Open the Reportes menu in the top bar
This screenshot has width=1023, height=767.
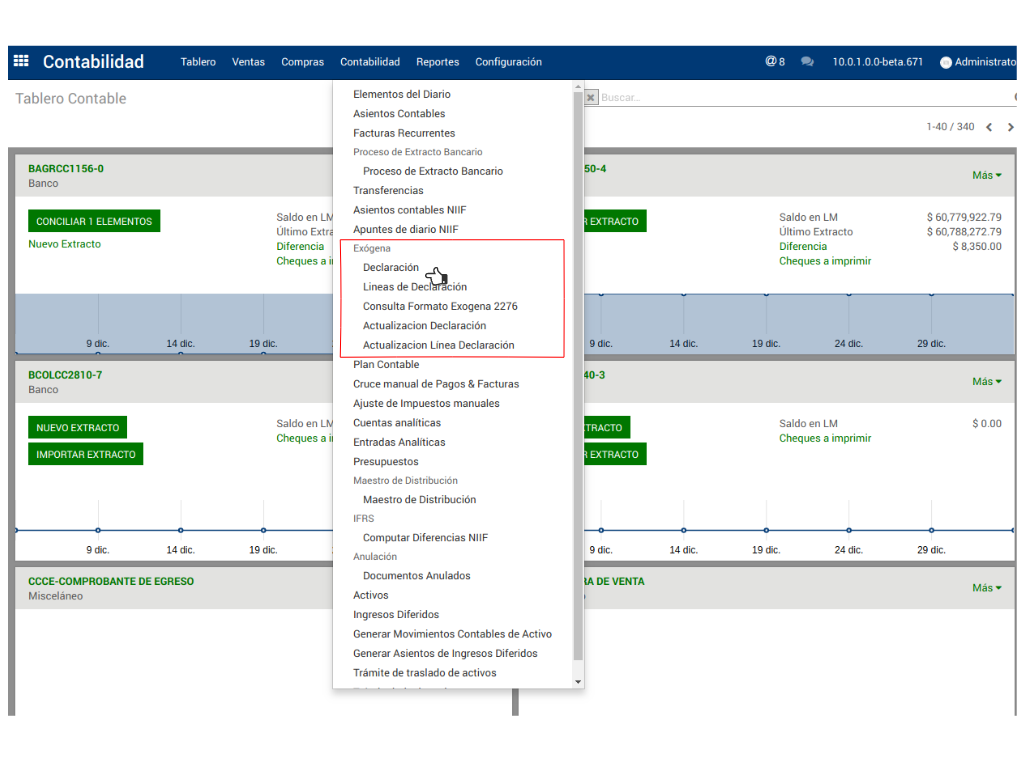437,62
